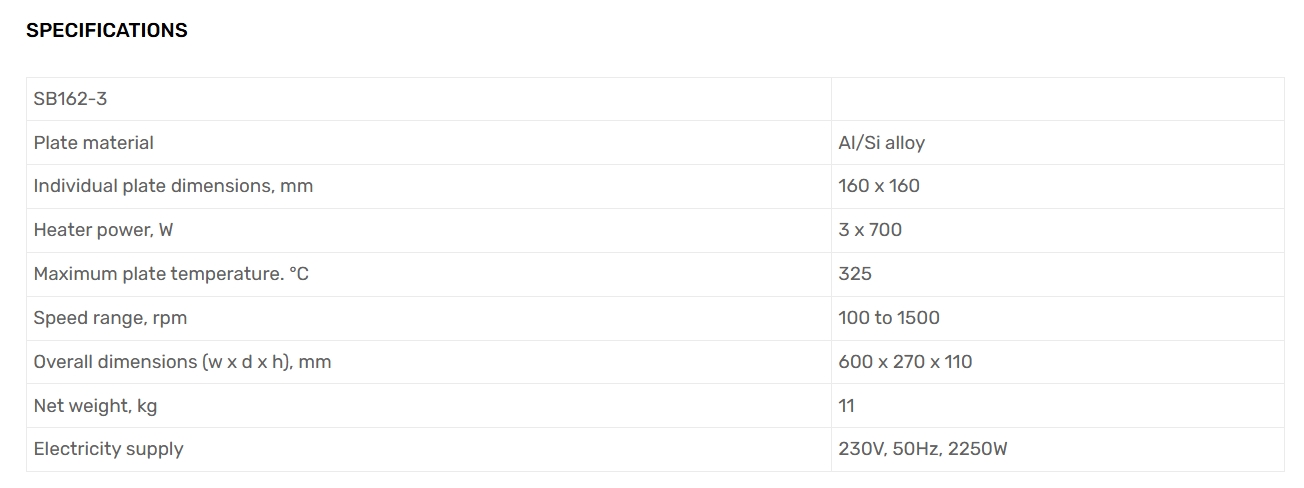
Task: Select the net weight value 11
Action: click(847, 406)
